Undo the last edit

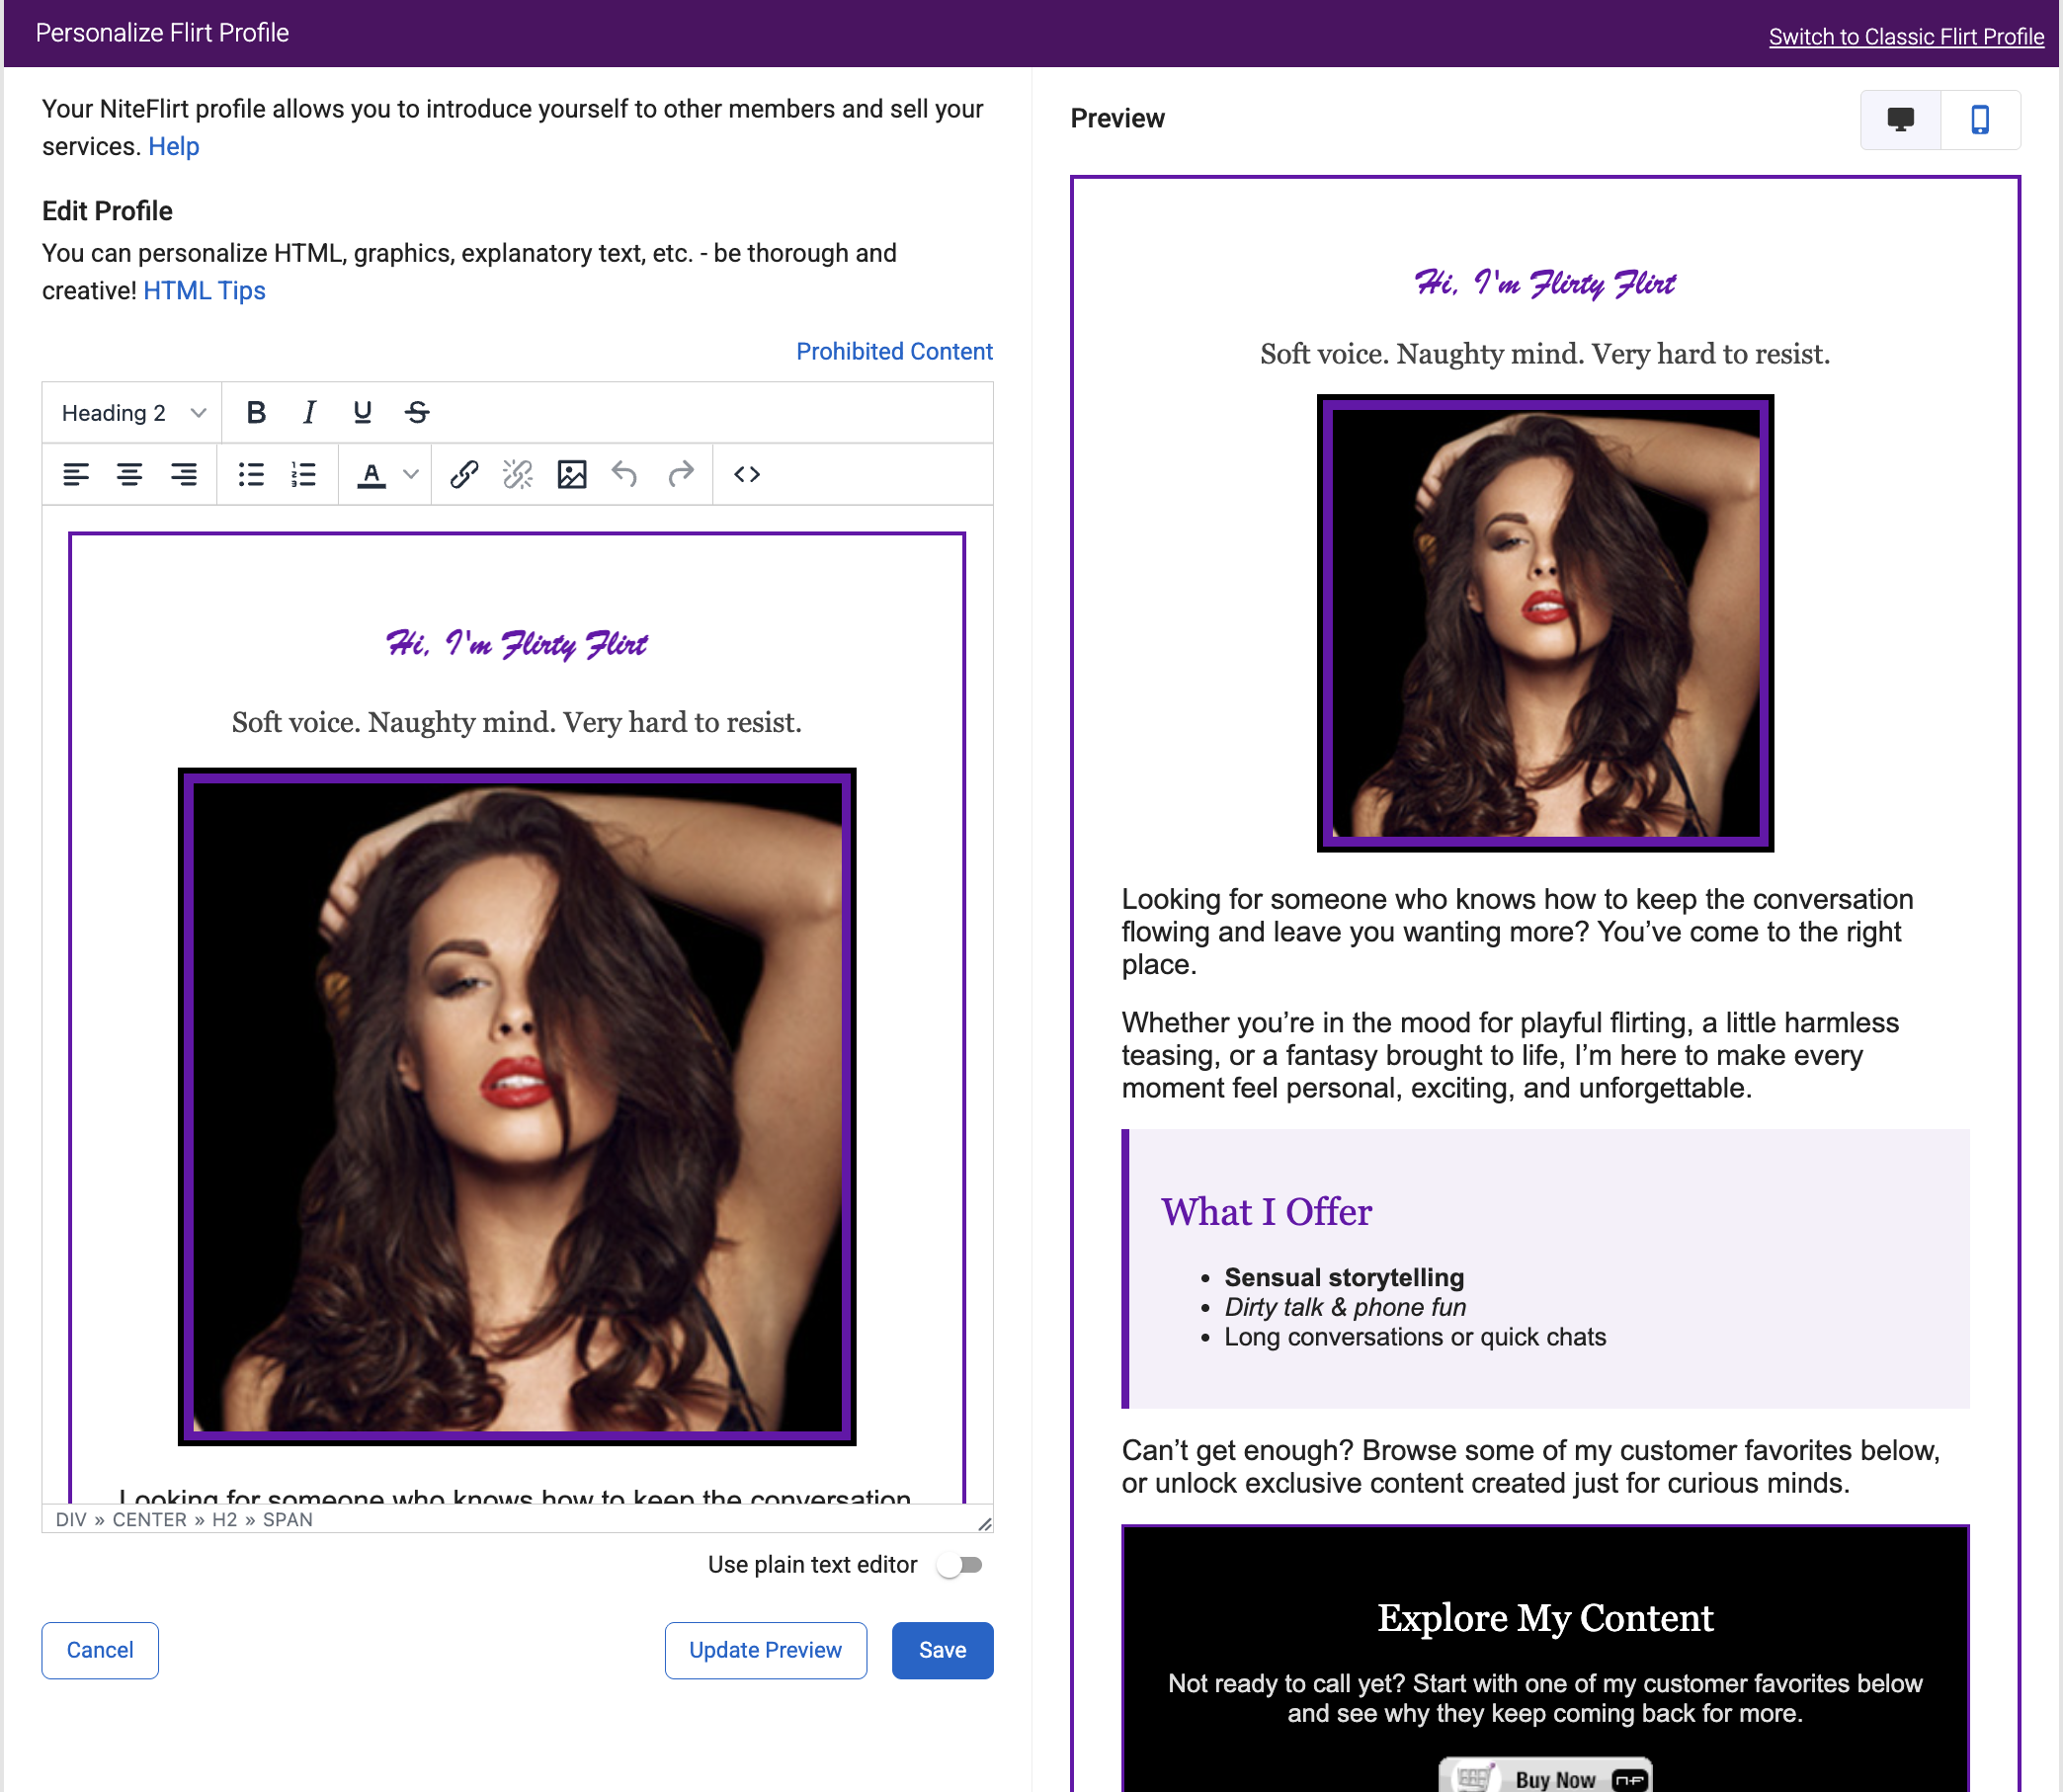click(x=625, y=474)
